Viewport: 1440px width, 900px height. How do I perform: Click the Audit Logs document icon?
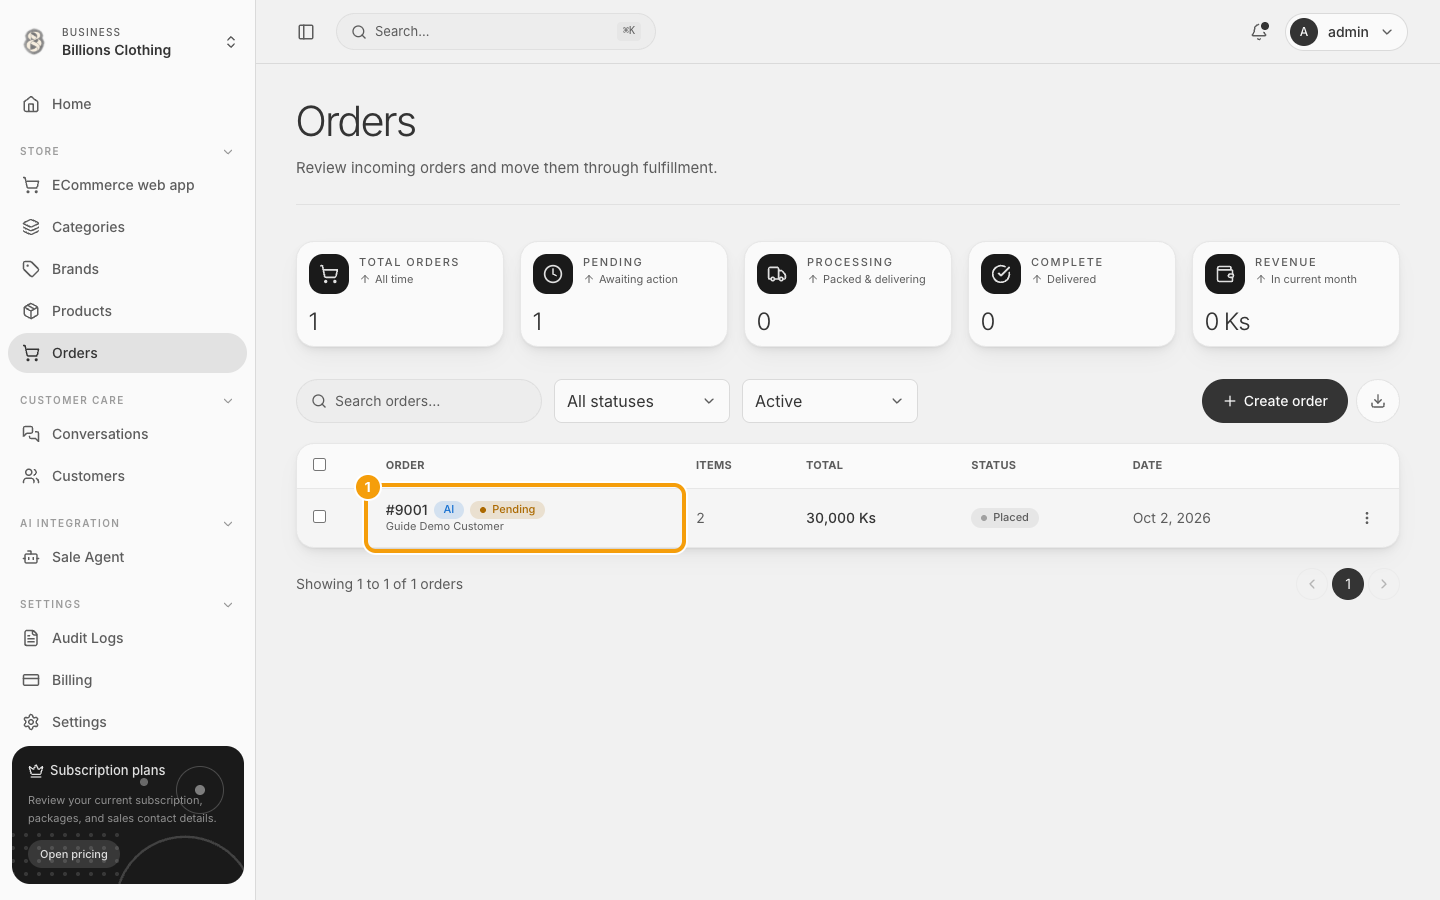tap(31, 638)
